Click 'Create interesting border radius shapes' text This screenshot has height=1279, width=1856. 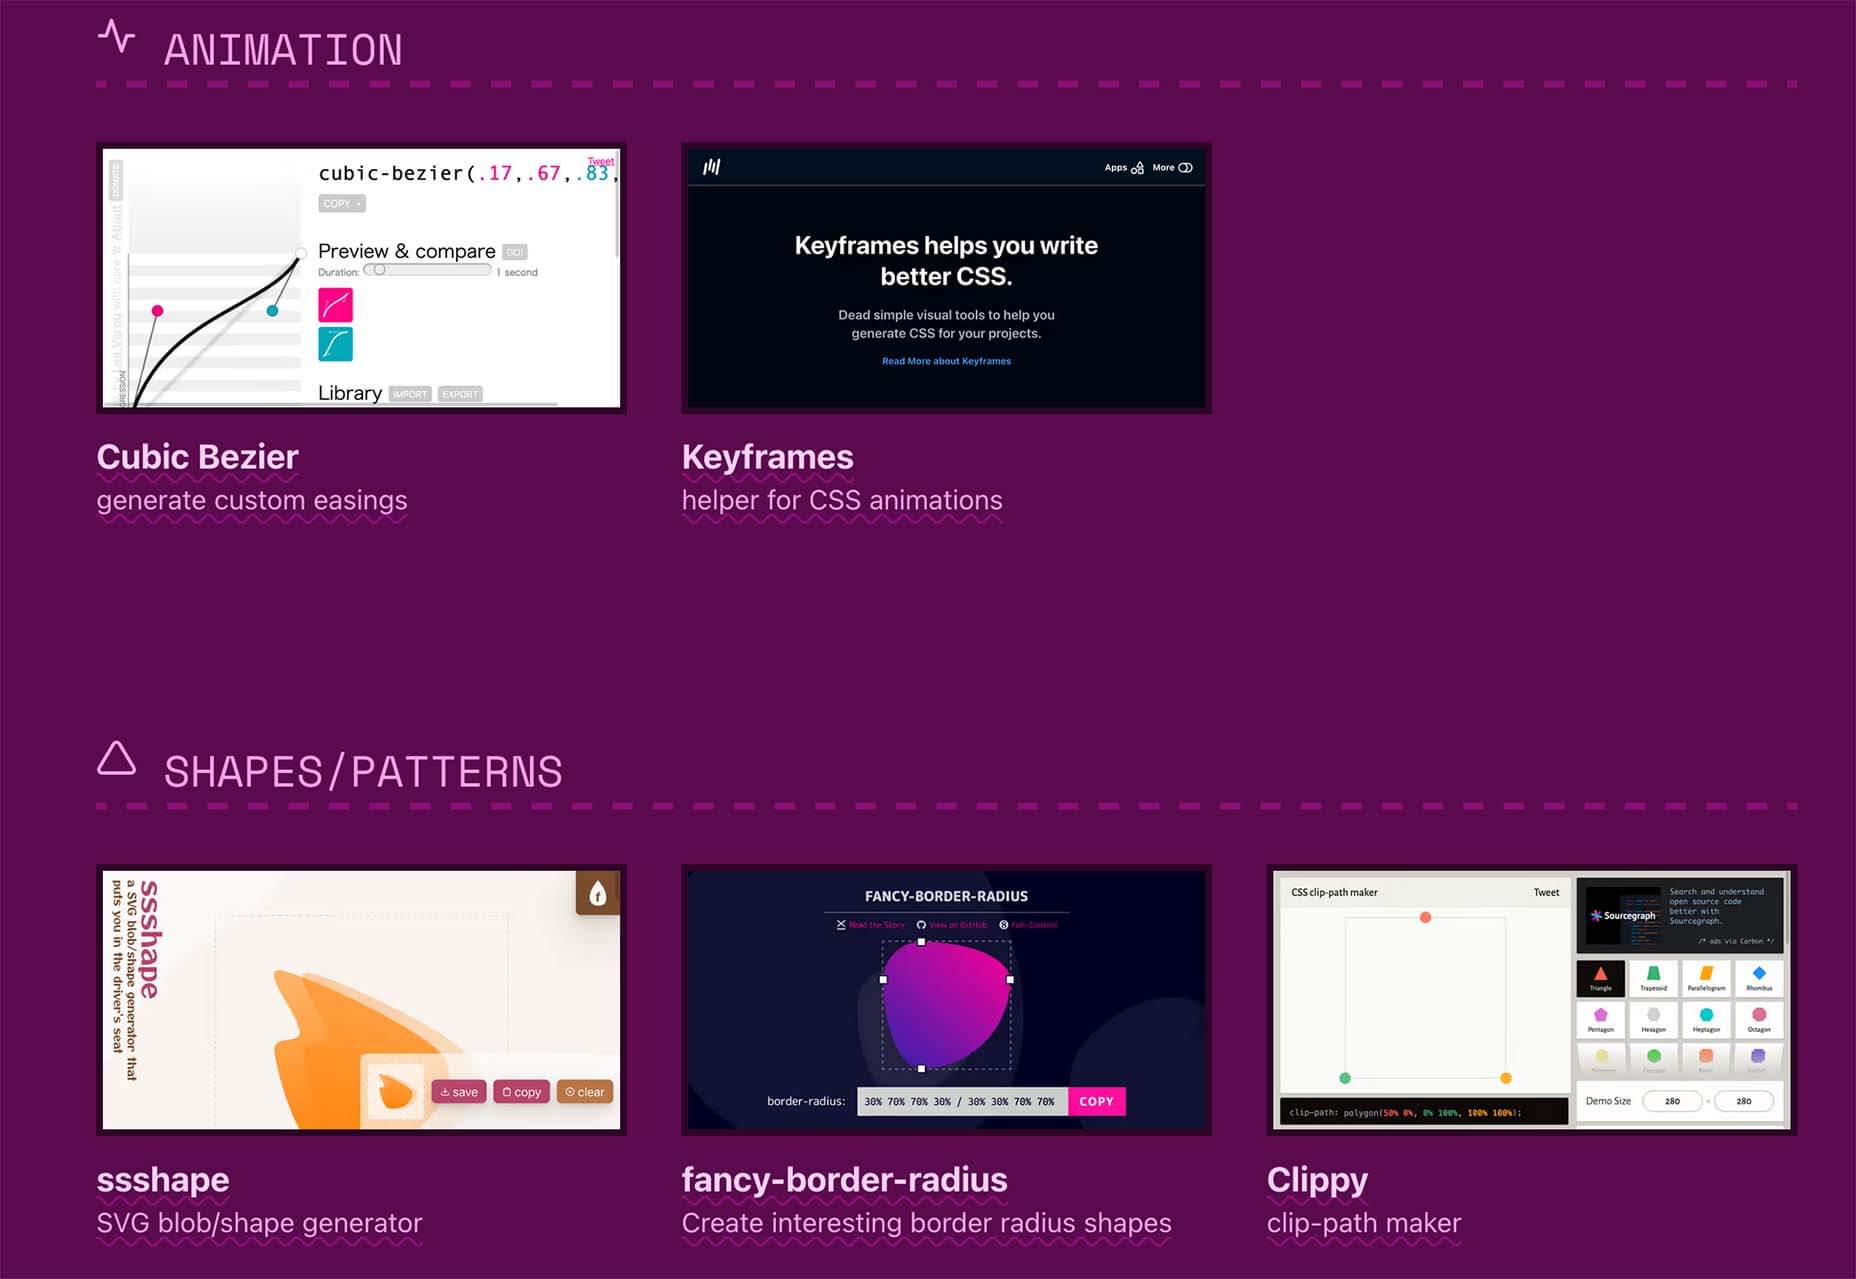(x=926, y=1223)
